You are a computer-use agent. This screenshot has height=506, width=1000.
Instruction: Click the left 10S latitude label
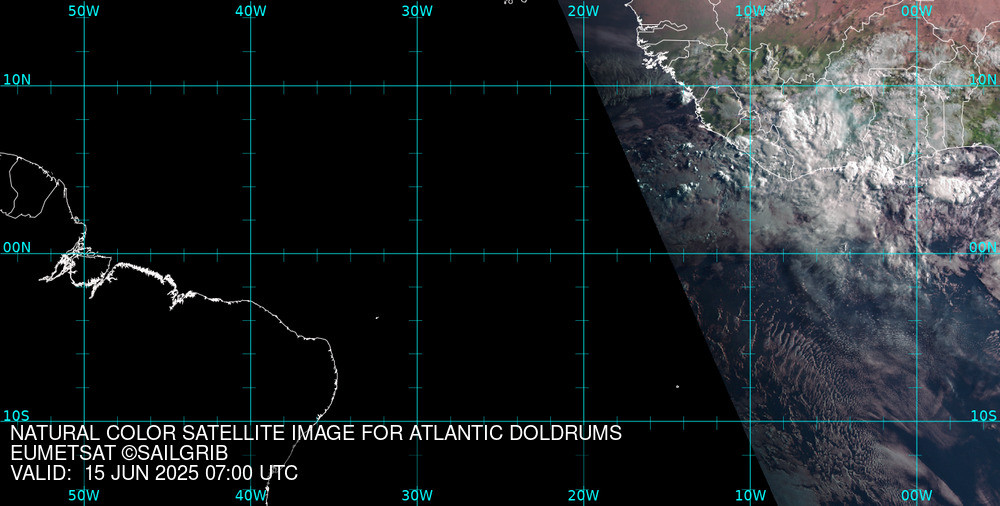coord(17,416)
